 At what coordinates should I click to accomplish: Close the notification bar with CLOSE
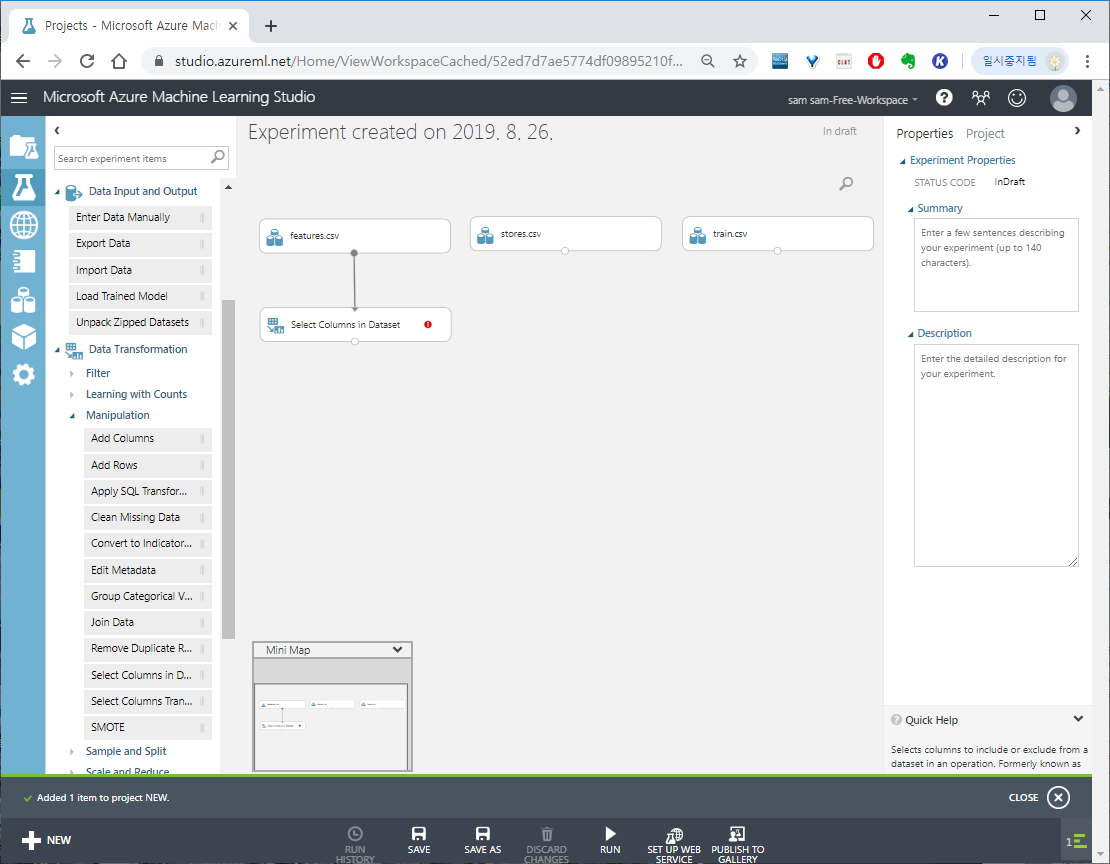pyautogui.click(x=1039, y=797)
